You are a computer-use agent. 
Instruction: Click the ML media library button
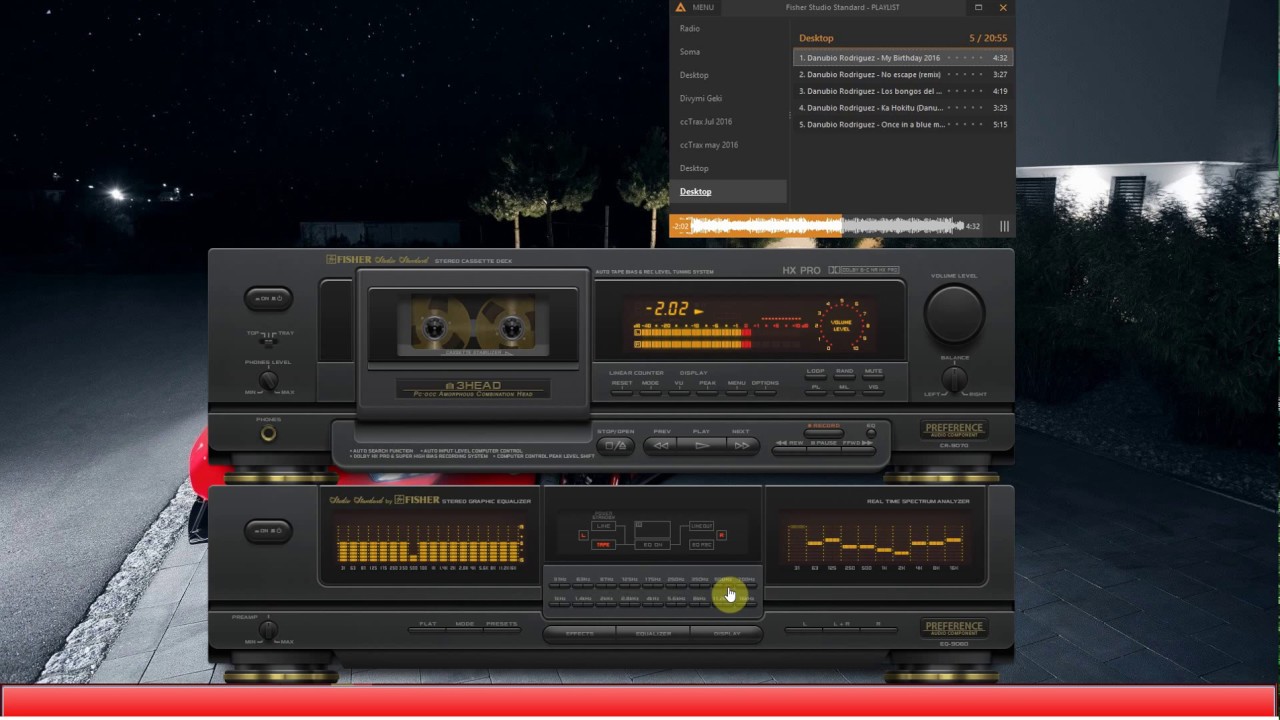(844, 393)
